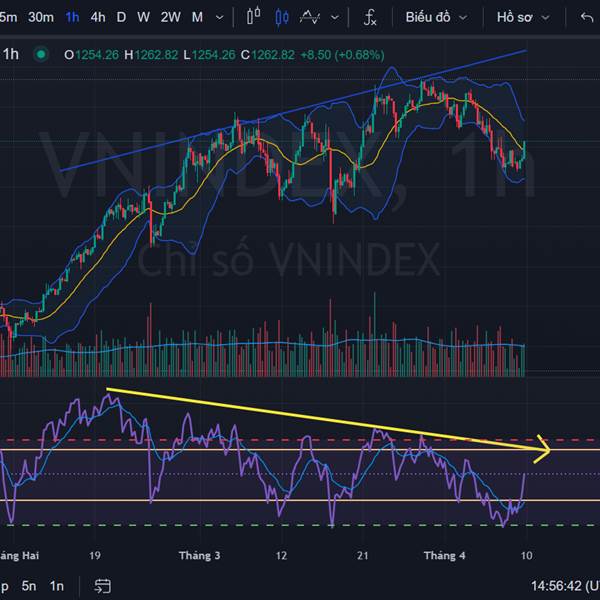Image resolution: width=600 pixels, height=600 pixels.
Task: Click the 21 date axis label
Action: coord(363,556)
